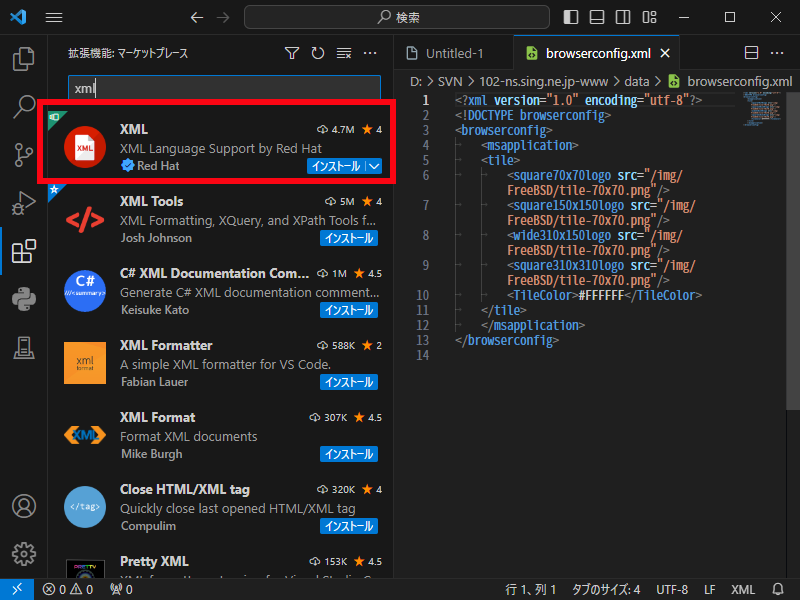Screen dimensions: 800x600
Task: Select the data breadcrumb segment
Action: click(636, 82)
